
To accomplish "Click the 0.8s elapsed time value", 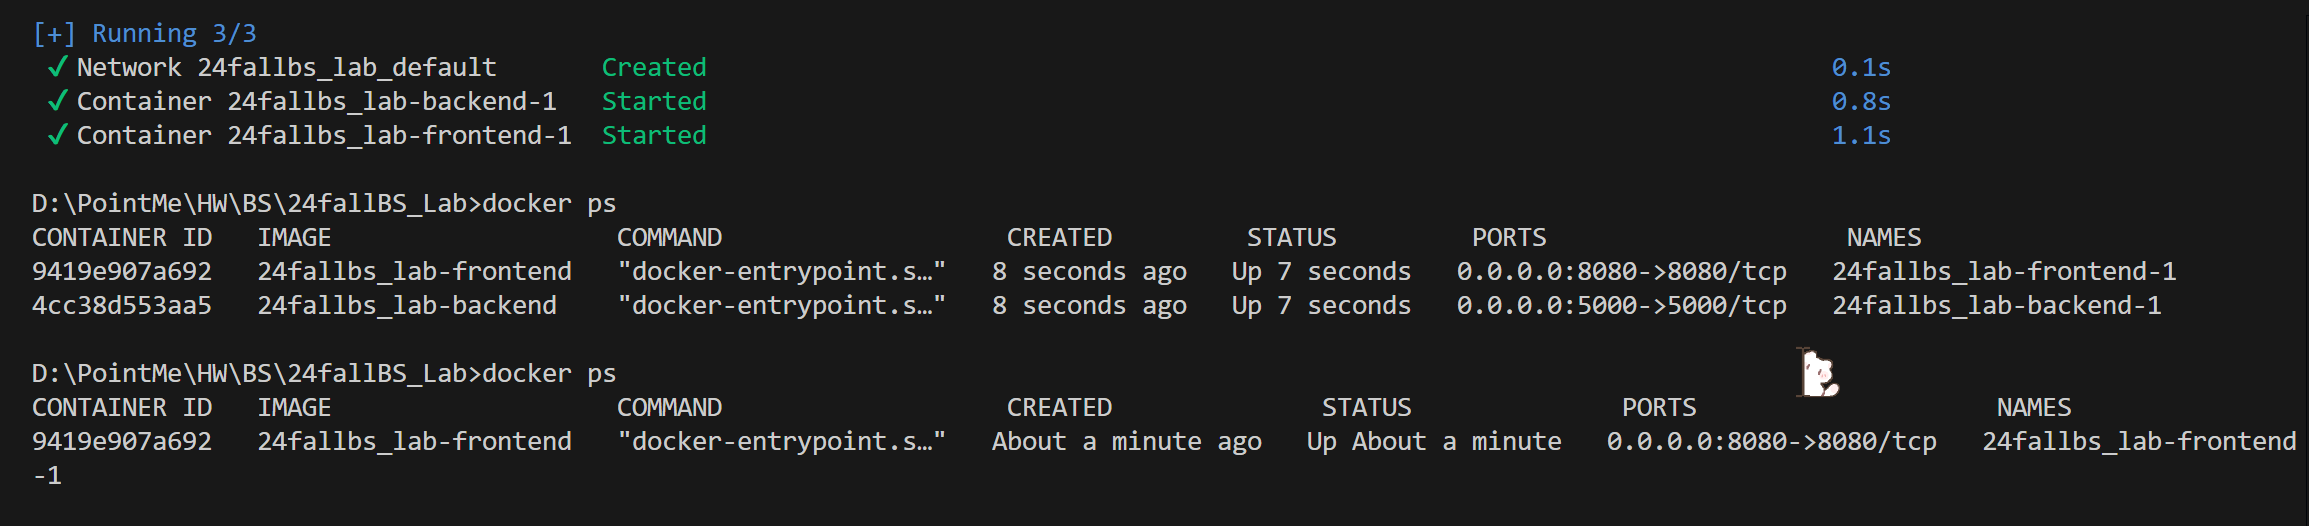I will (1860, 101).
